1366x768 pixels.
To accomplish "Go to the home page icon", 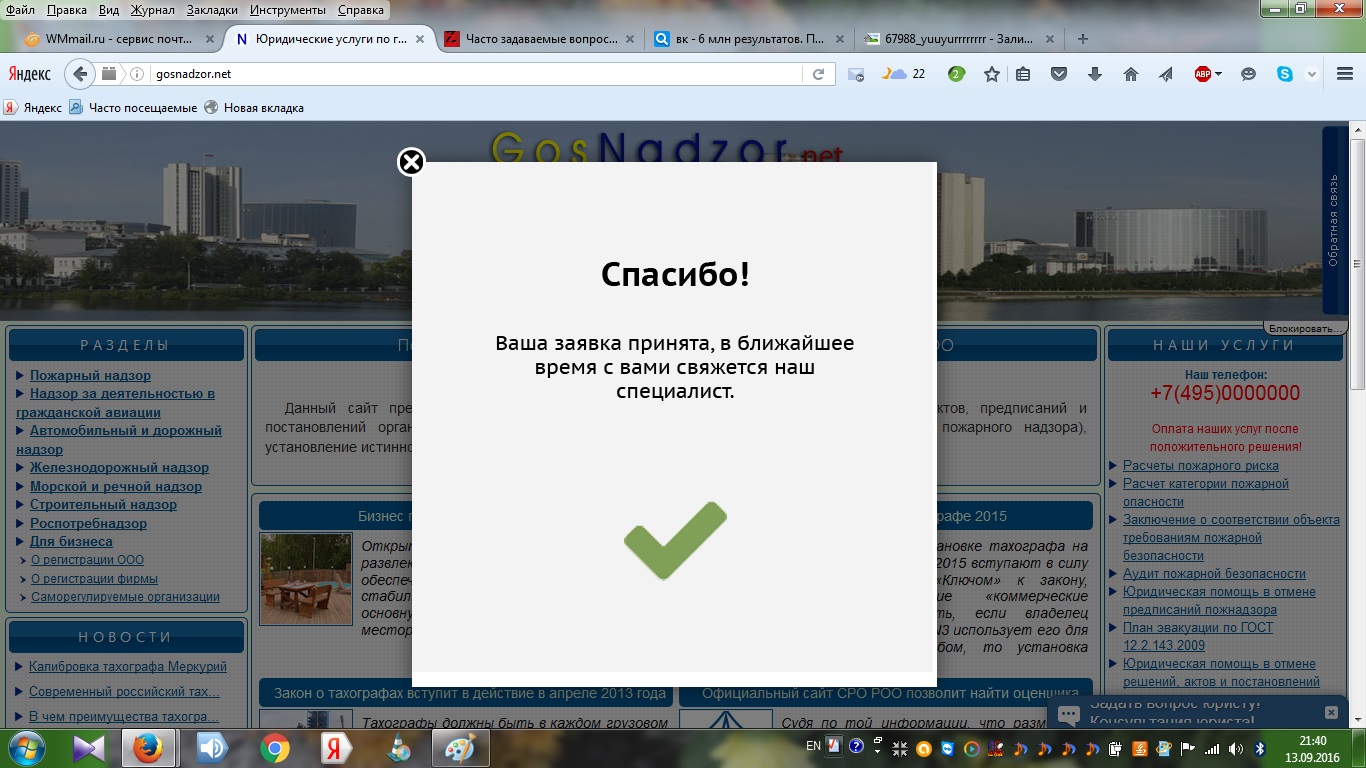I will [1131, 74].
